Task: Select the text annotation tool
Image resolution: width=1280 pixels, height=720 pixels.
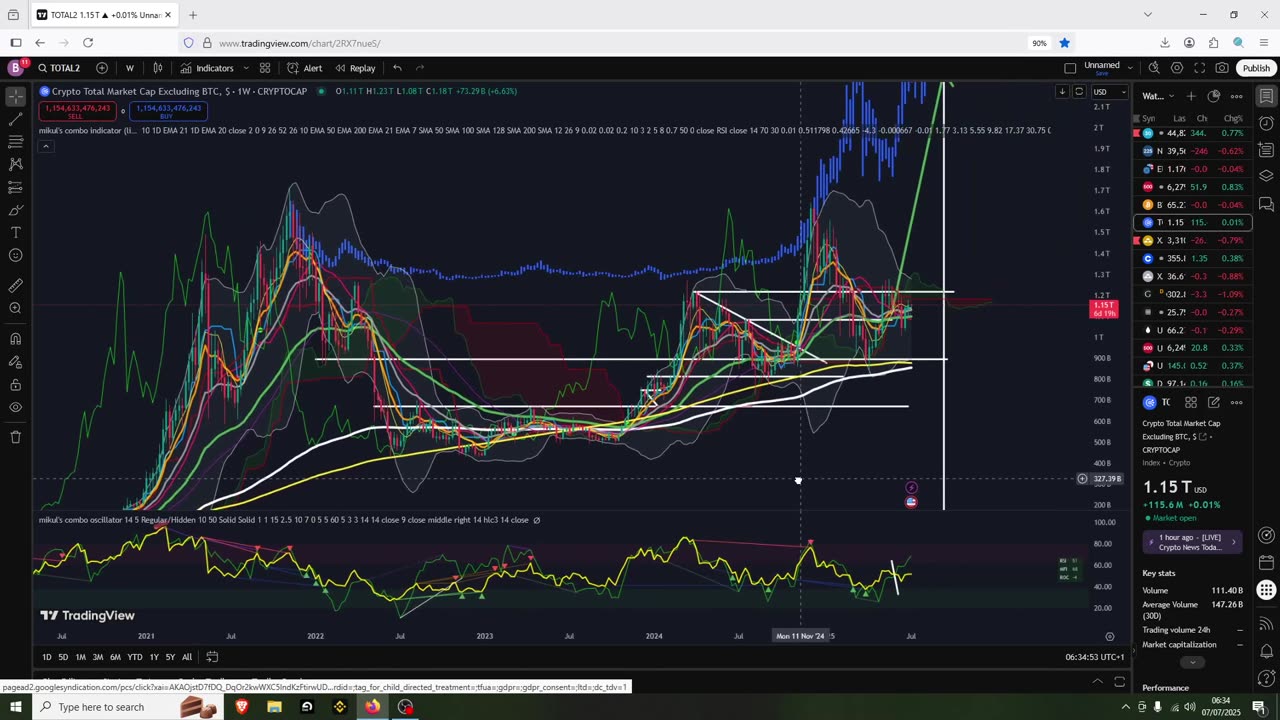Action: click(x=15, y=232)
